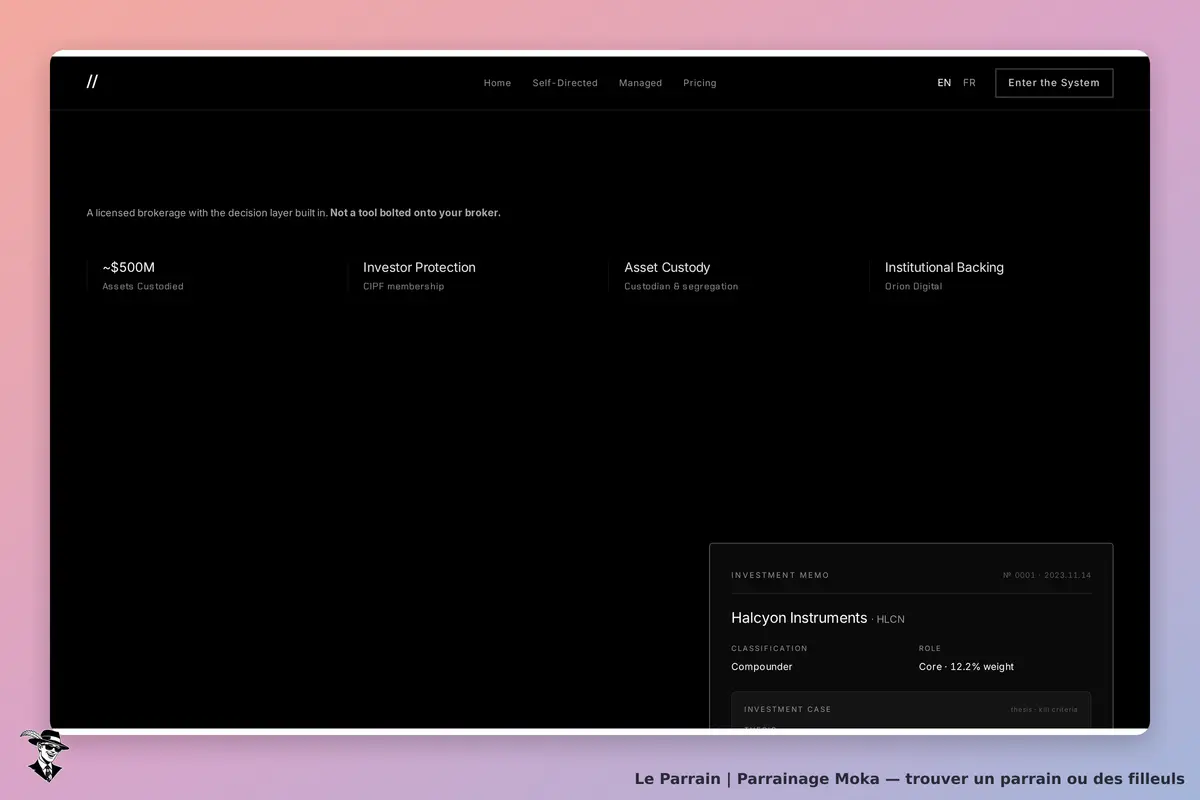The height and width of the screenshot is (800, 1200).
Task: Click the Asset Custody heading
Action: [x=667, y=267]
